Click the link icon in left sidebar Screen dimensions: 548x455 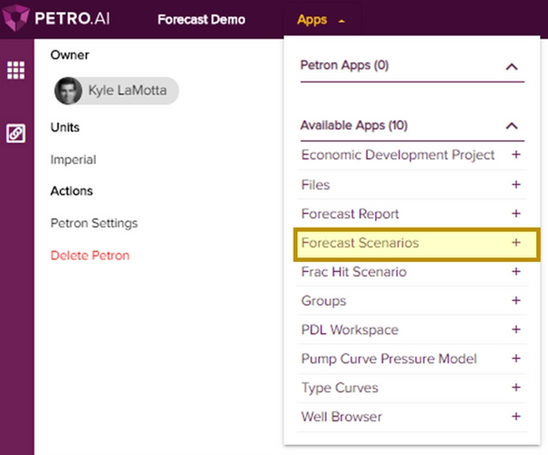16,133
